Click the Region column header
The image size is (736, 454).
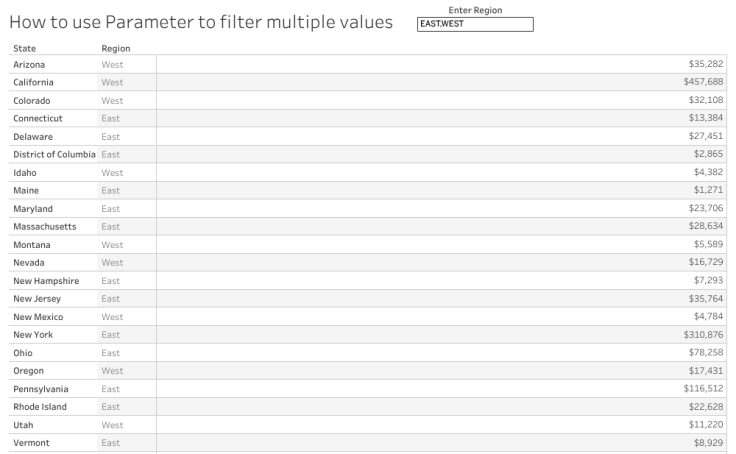[x=115, y=48]
